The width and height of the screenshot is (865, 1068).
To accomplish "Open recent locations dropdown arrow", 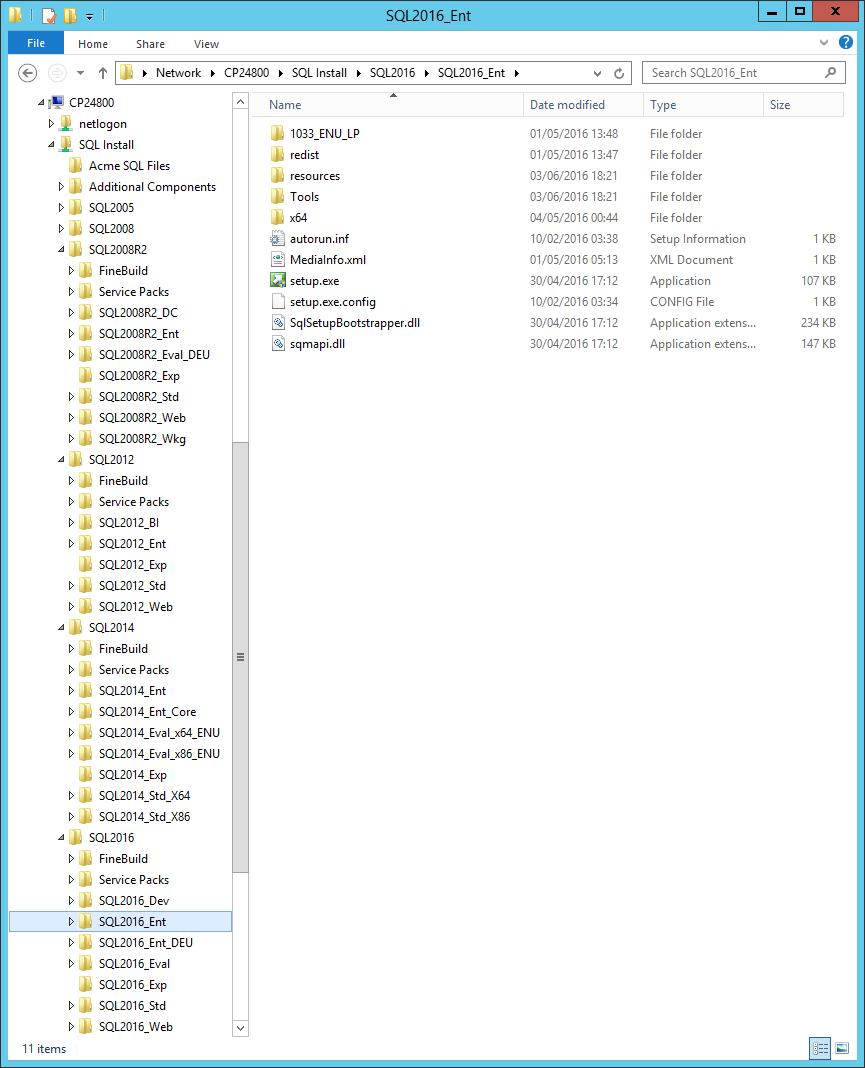I will [x=80, y=73].
